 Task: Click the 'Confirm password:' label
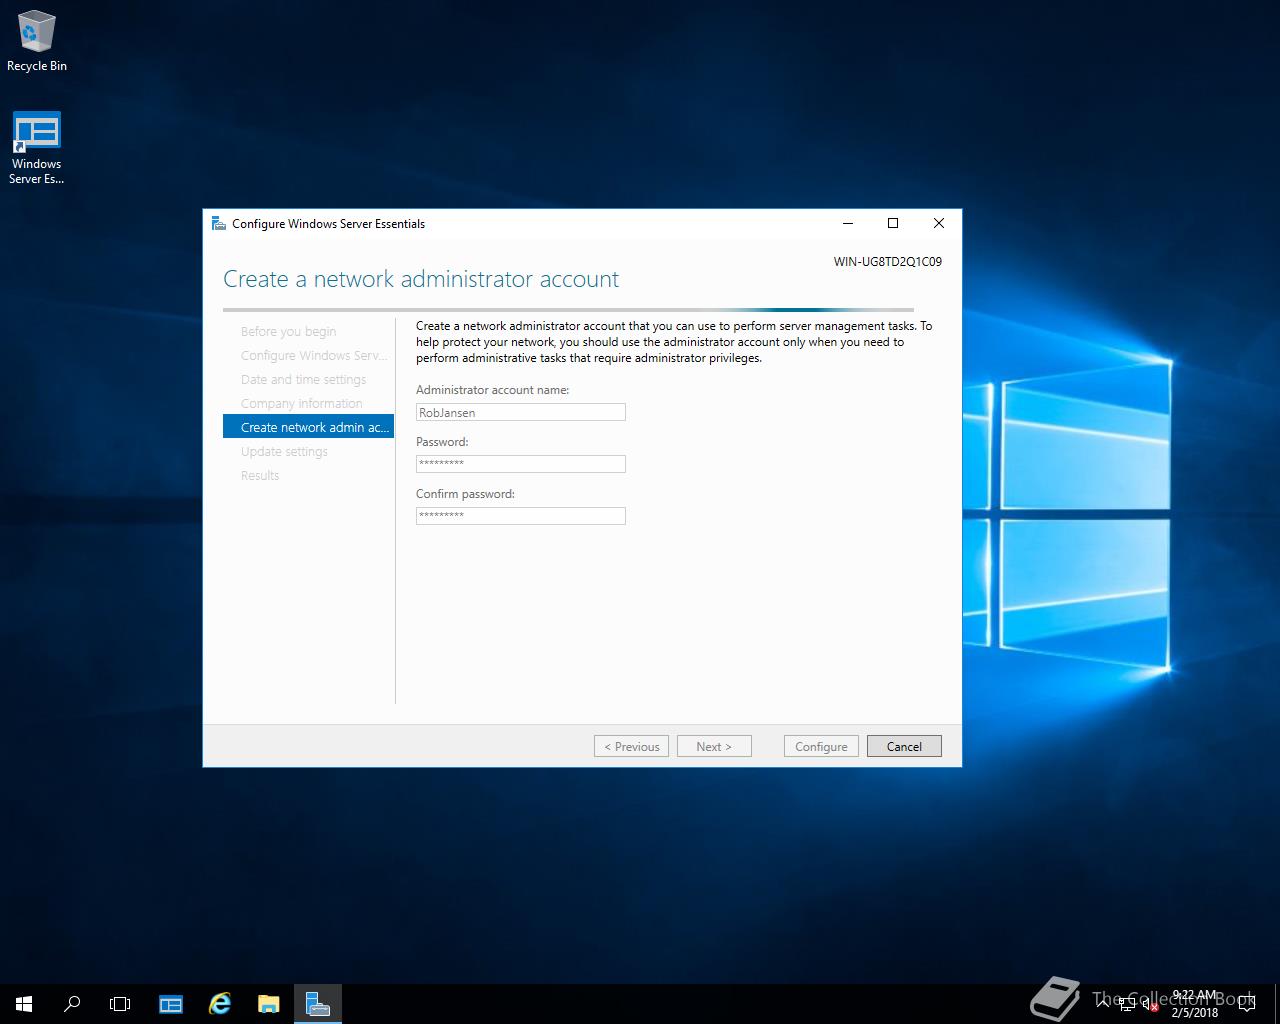(x=465, y=494)
